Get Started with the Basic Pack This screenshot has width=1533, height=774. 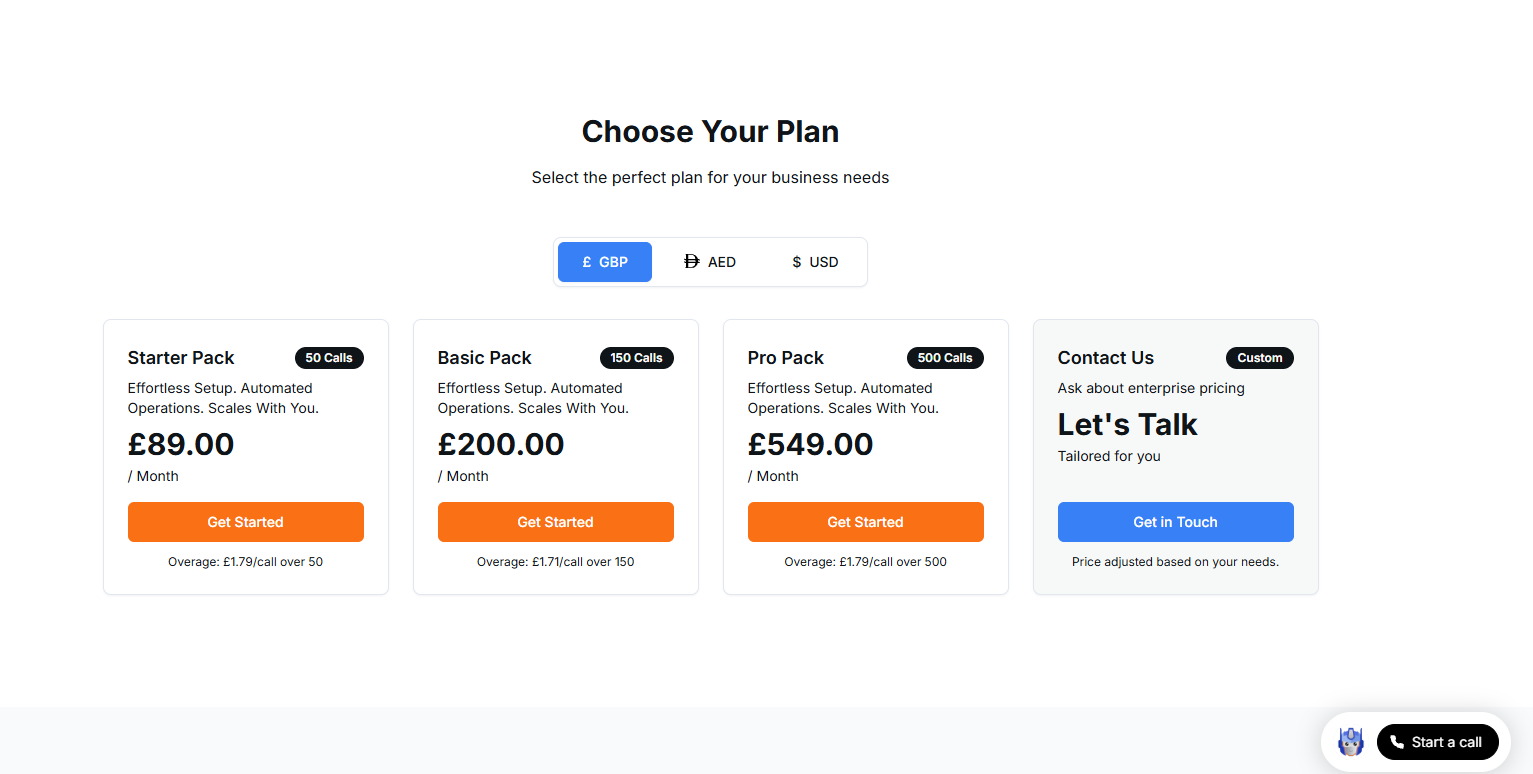[555, 522]
